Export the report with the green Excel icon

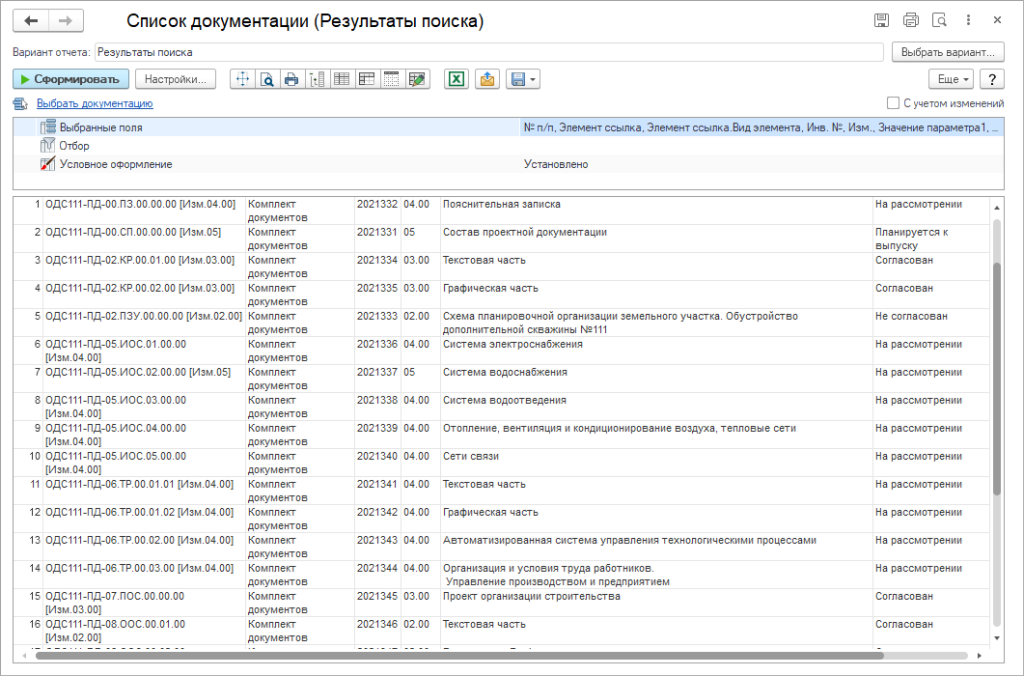click(x=456, y=79)
